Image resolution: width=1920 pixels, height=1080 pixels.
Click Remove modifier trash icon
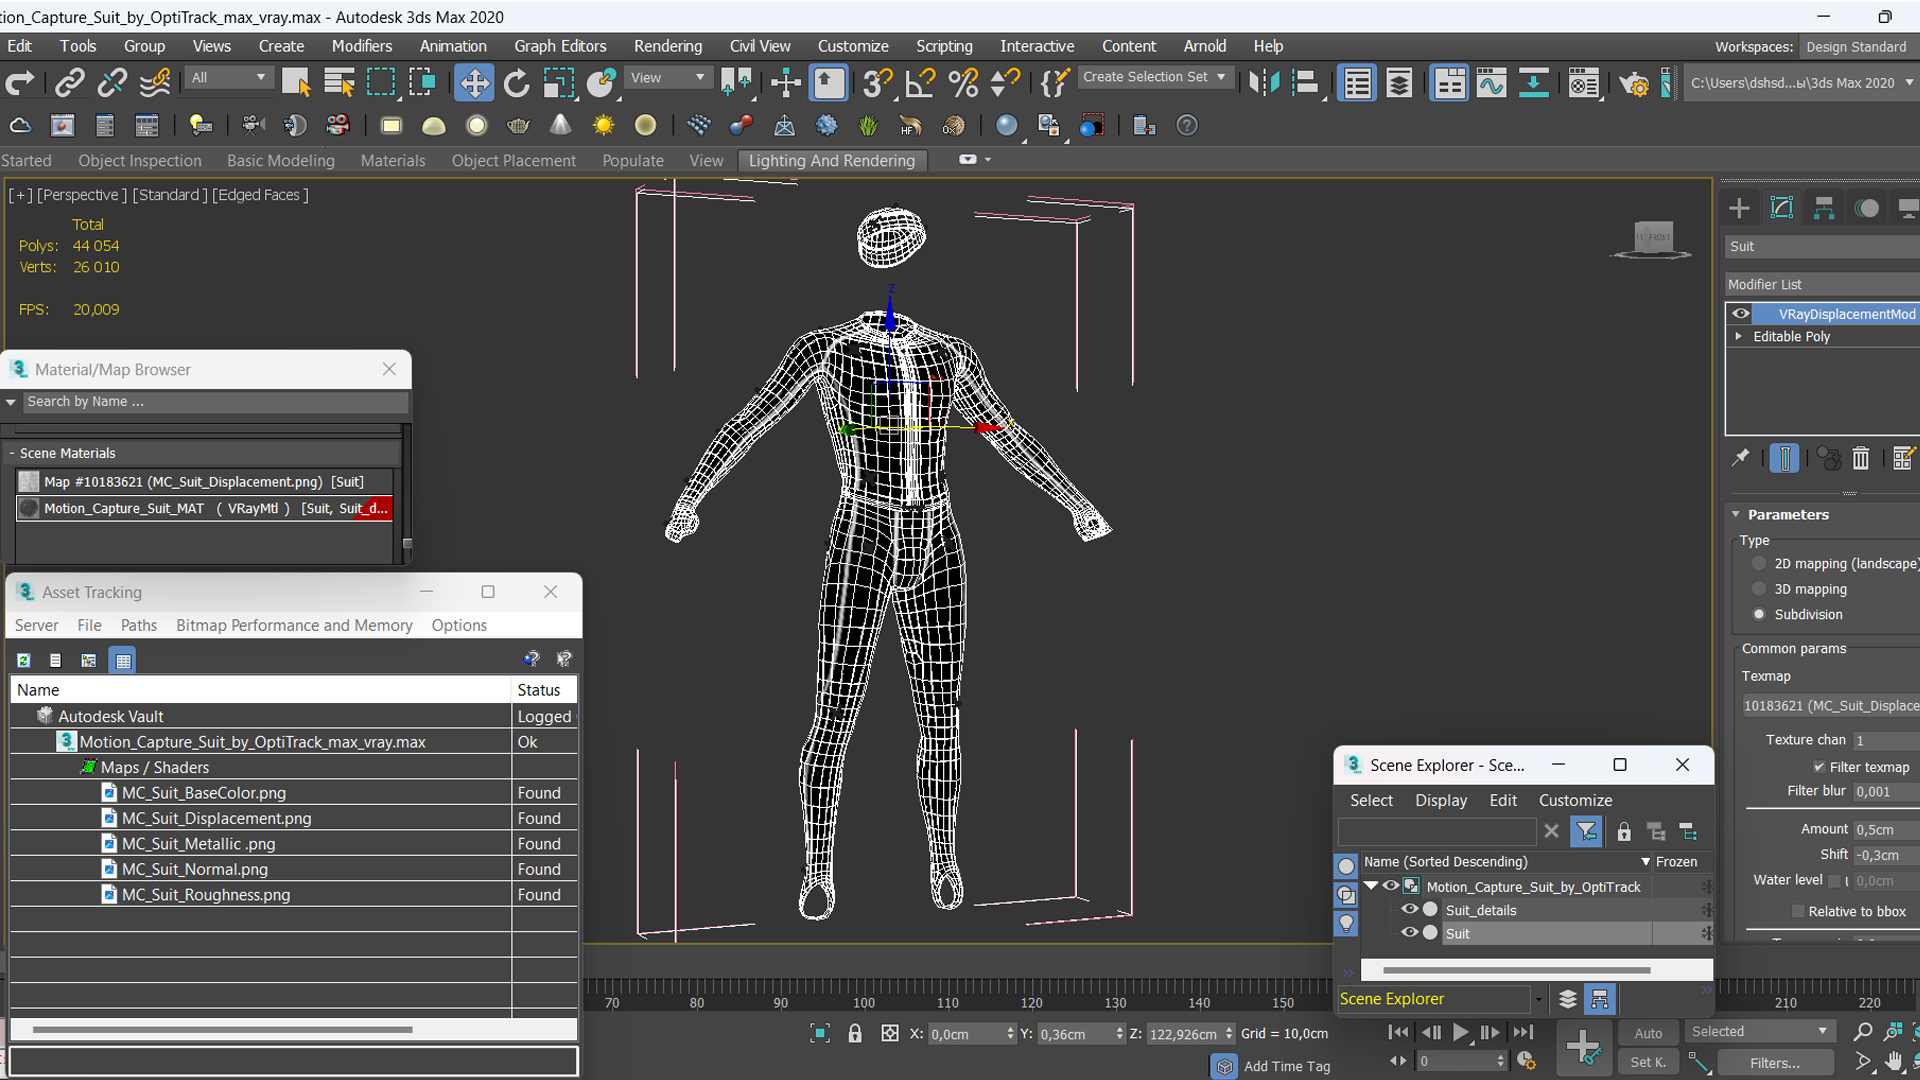pos(1860,458)
